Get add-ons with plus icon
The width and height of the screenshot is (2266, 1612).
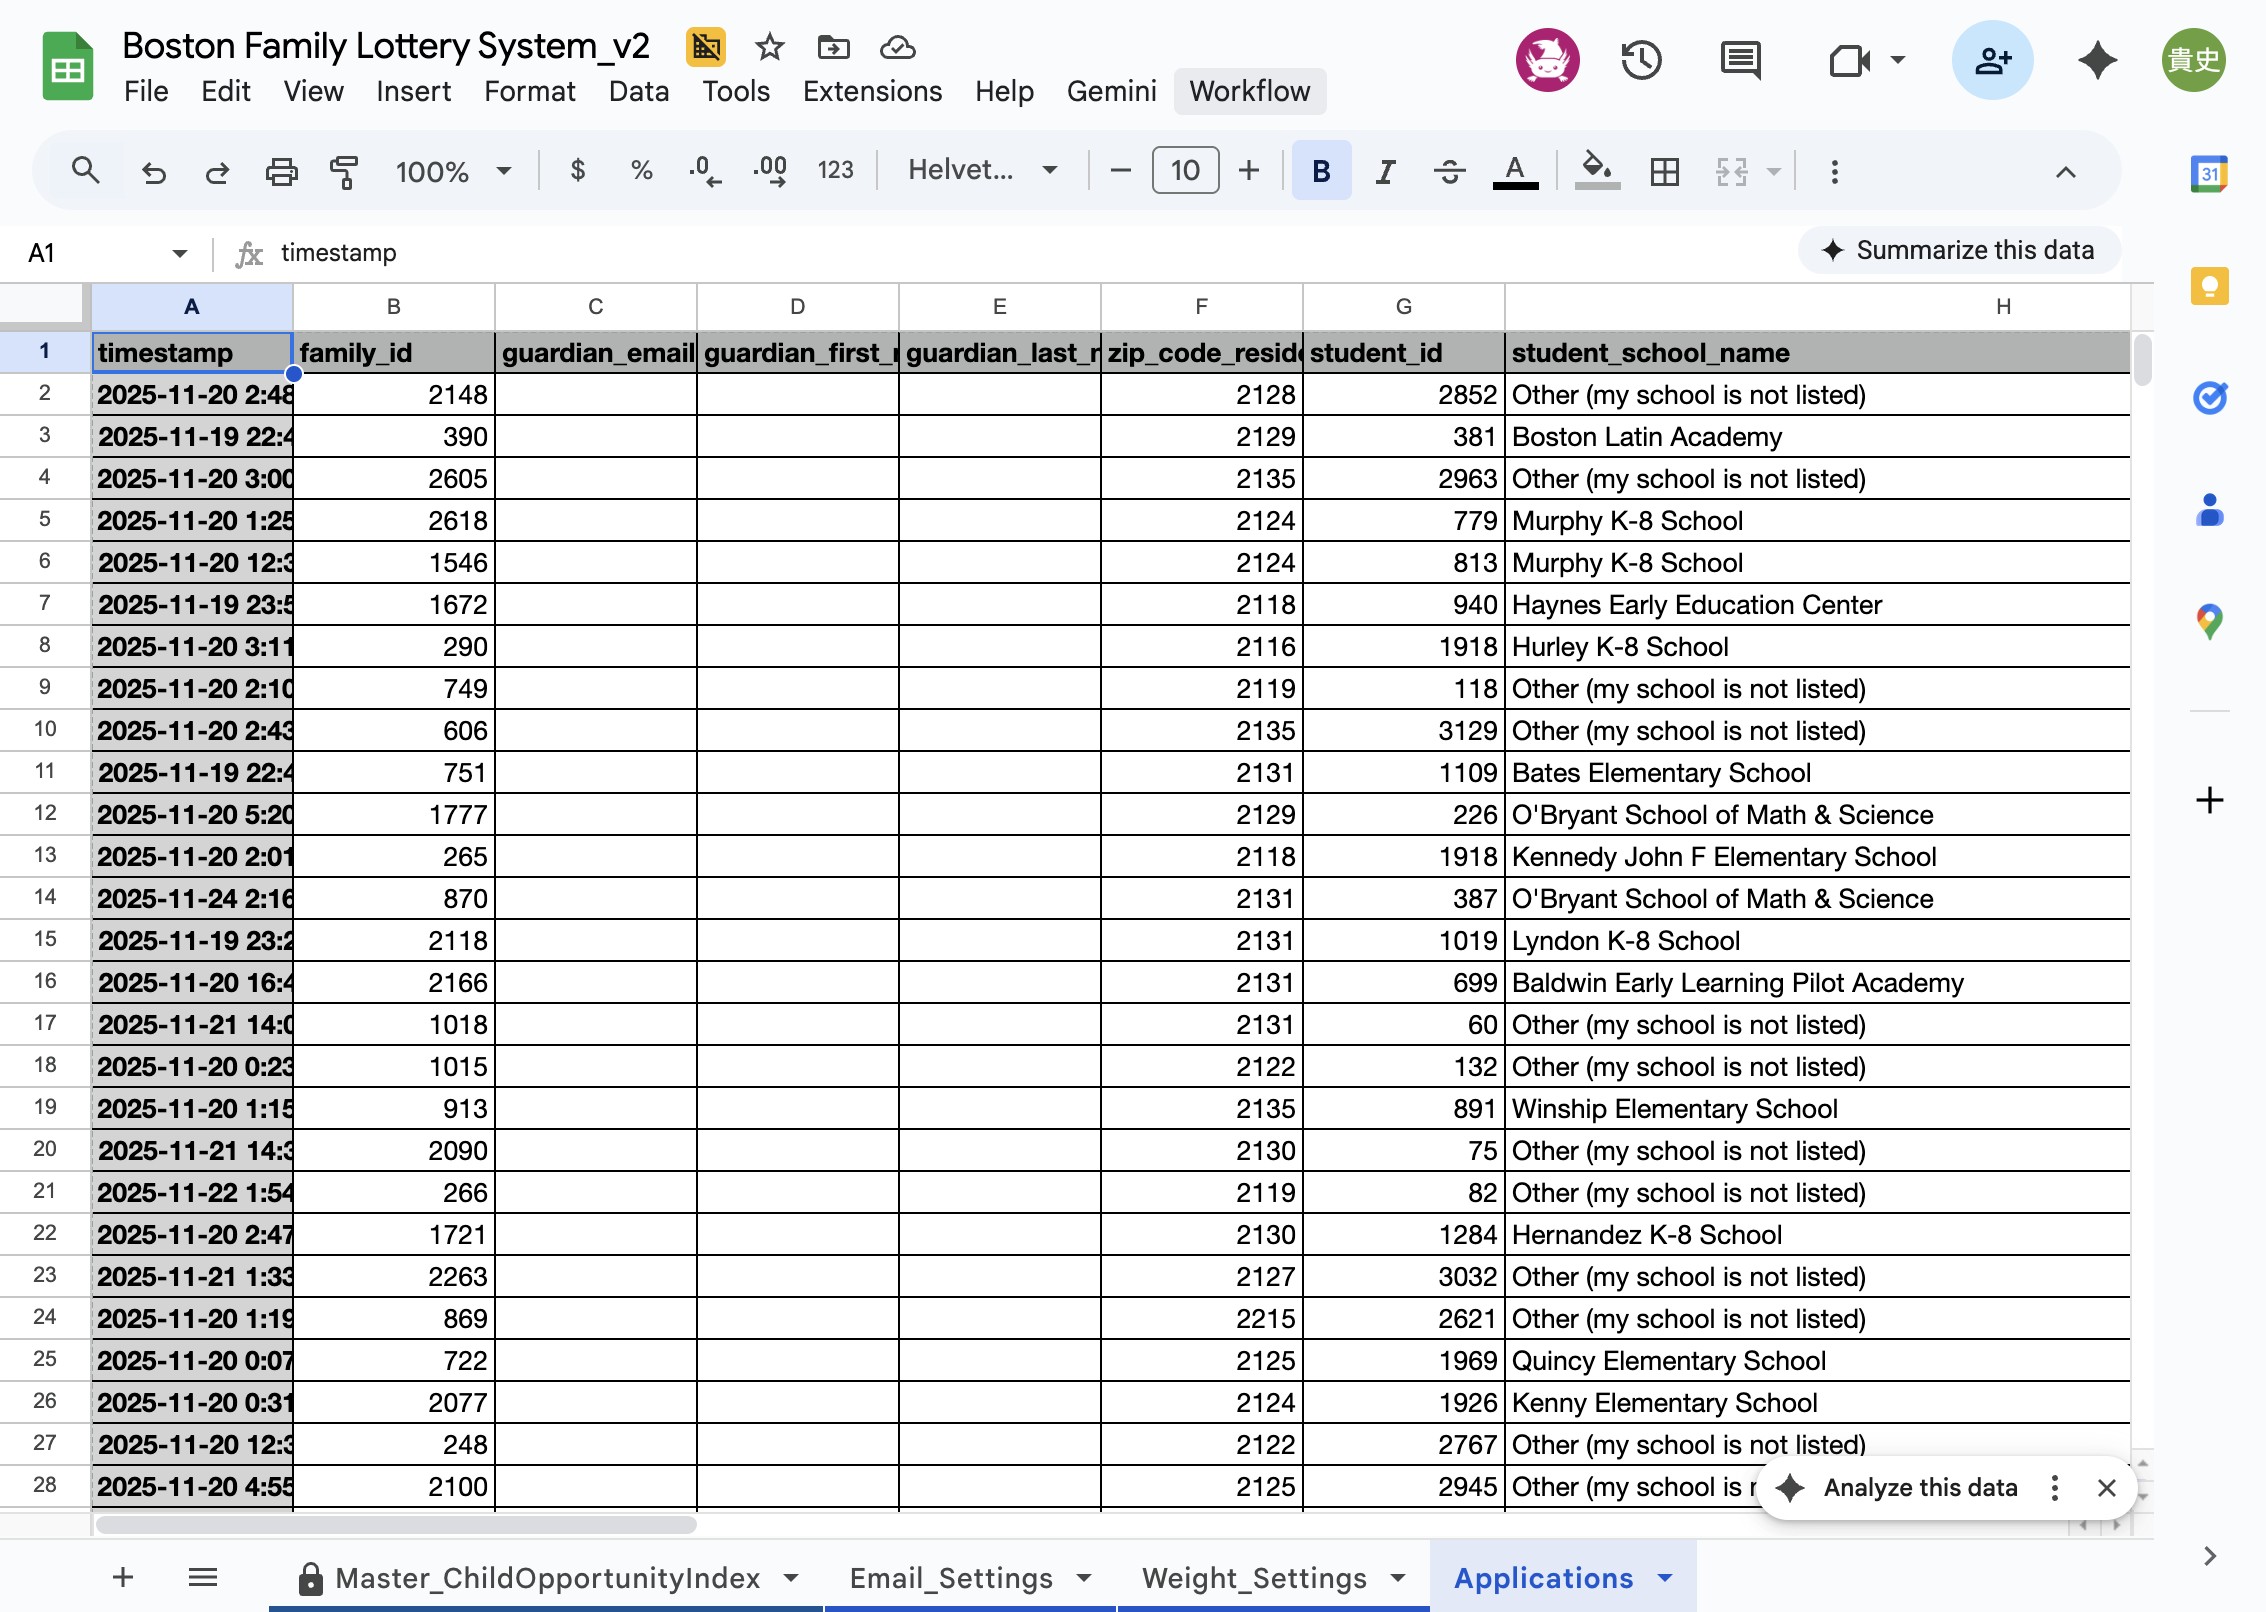(2209, 800)
